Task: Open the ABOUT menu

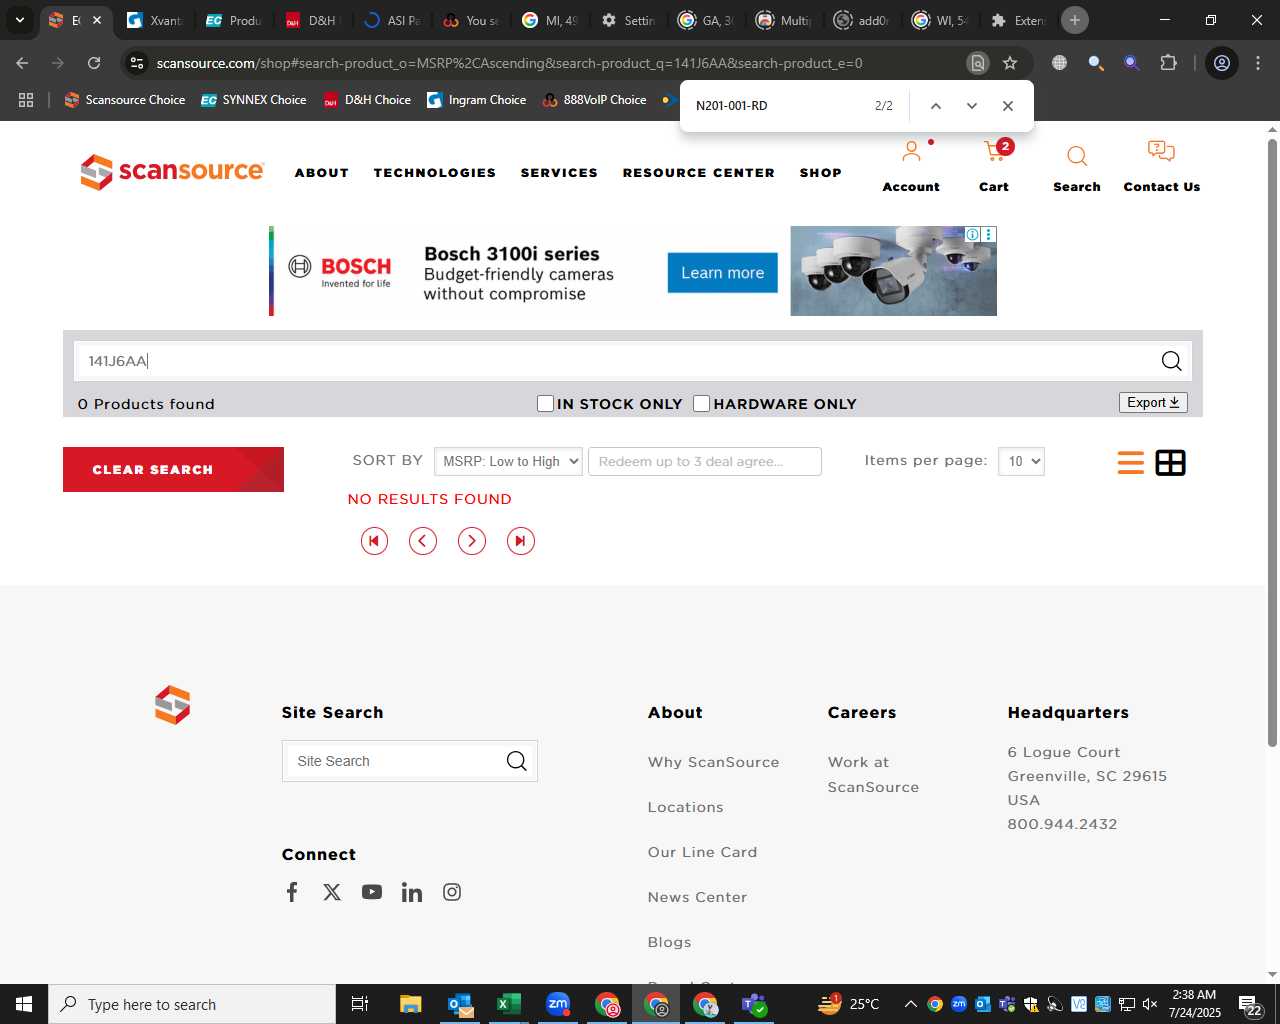Action: 322,173
